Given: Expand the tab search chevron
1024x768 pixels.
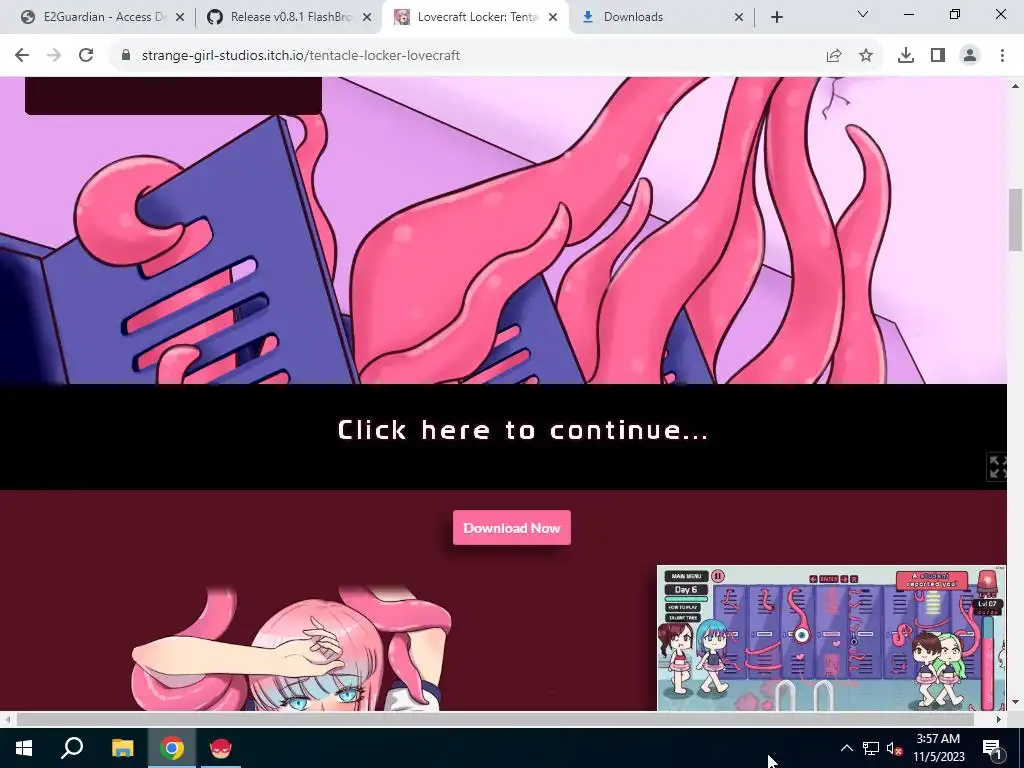Looking at the screenshot, I should [x=863, y=14].
